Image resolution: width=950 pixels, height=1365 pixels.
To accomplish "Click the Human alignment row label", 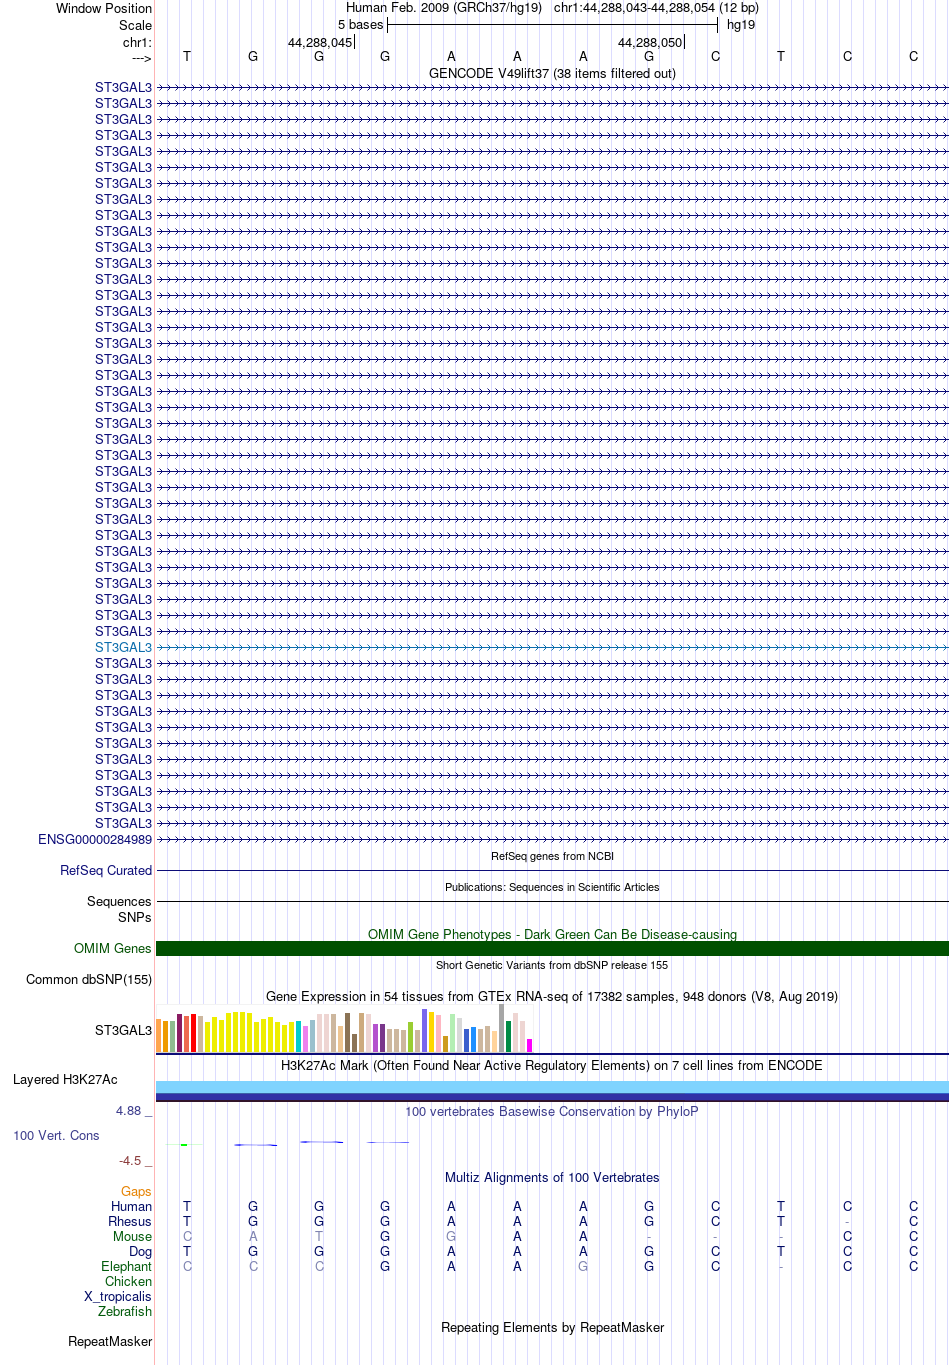I will coord(131,1206).
